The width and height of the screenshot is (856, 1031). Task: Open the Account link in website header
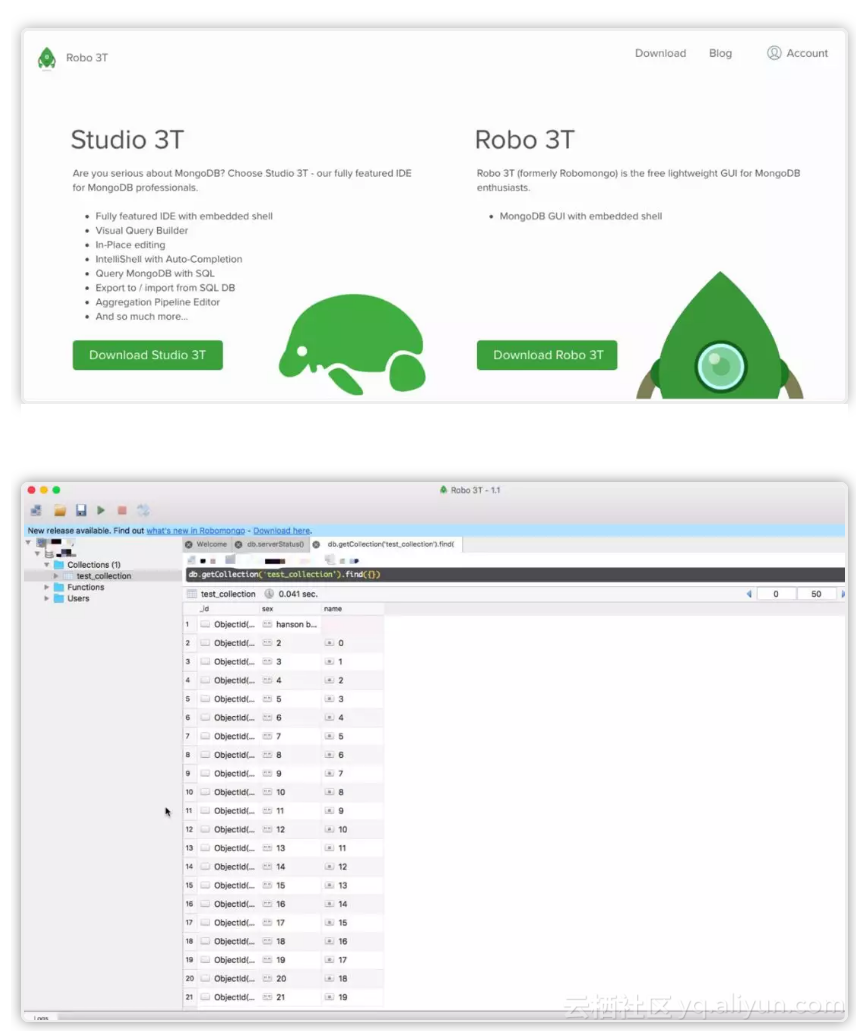797,53
